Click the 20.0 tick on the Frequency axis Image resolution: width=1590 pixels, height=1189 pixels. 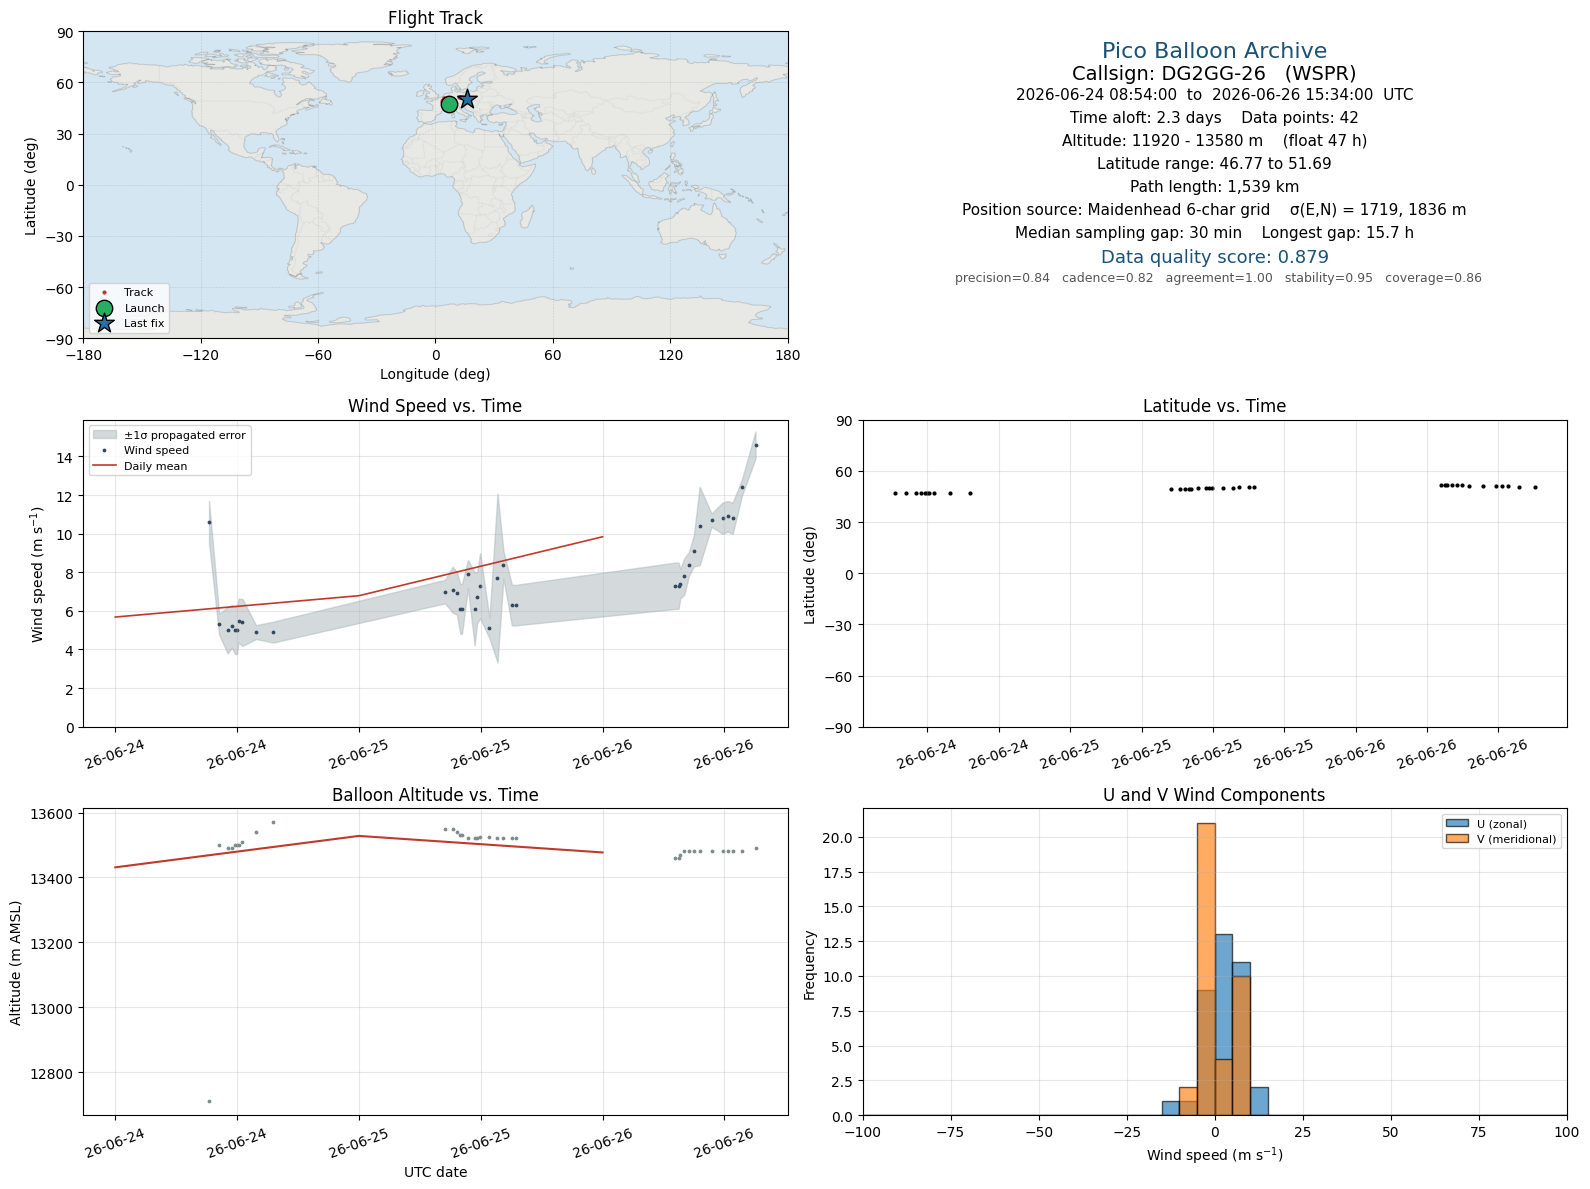click(x=838, y=838)
